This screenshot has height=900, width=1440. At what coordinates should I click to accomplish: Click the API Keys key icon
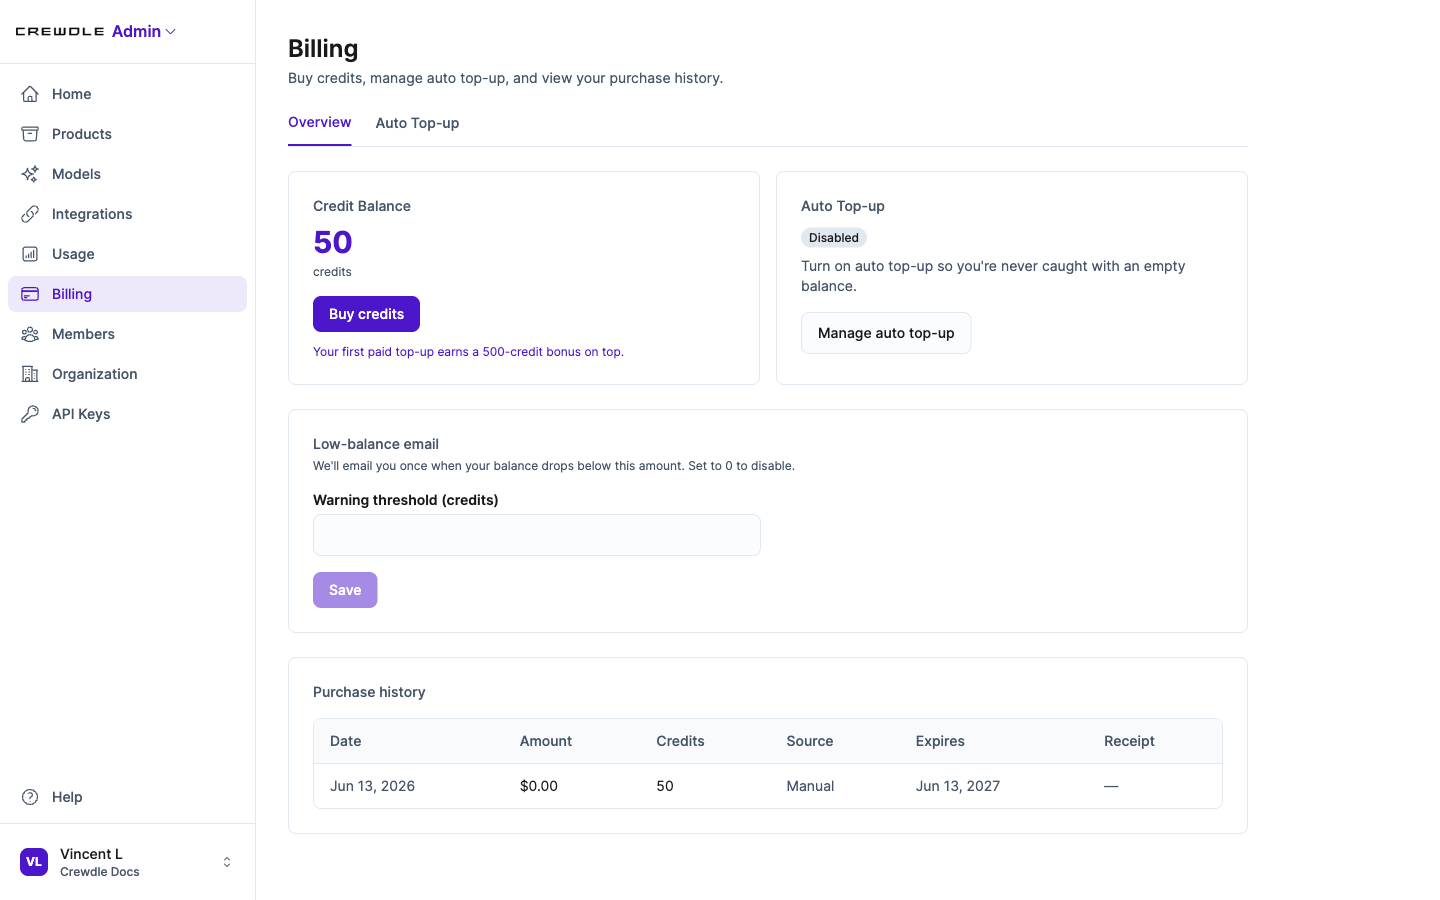point(30,414)
